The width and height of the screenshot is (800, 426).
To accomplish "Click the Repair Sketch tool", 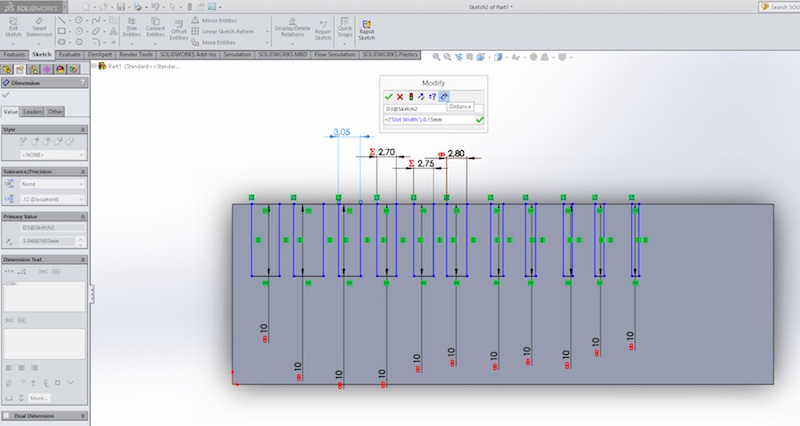I will (x=323, y=30).
